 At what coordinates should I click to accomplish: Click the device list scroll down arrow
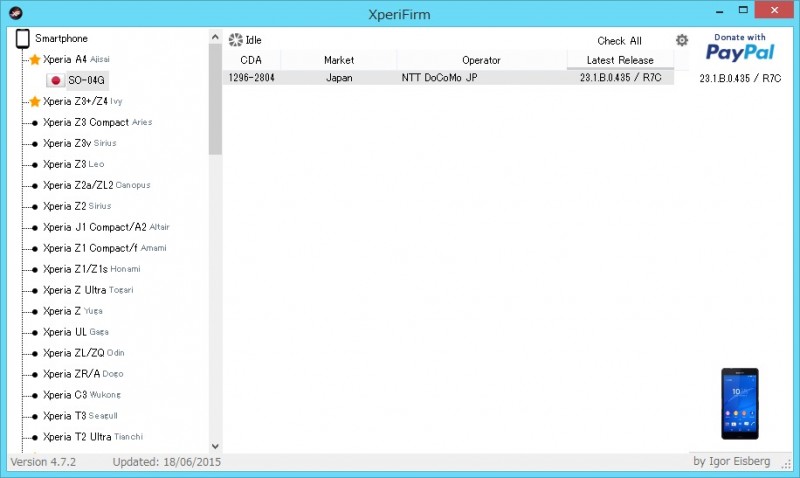pos(215,446)
